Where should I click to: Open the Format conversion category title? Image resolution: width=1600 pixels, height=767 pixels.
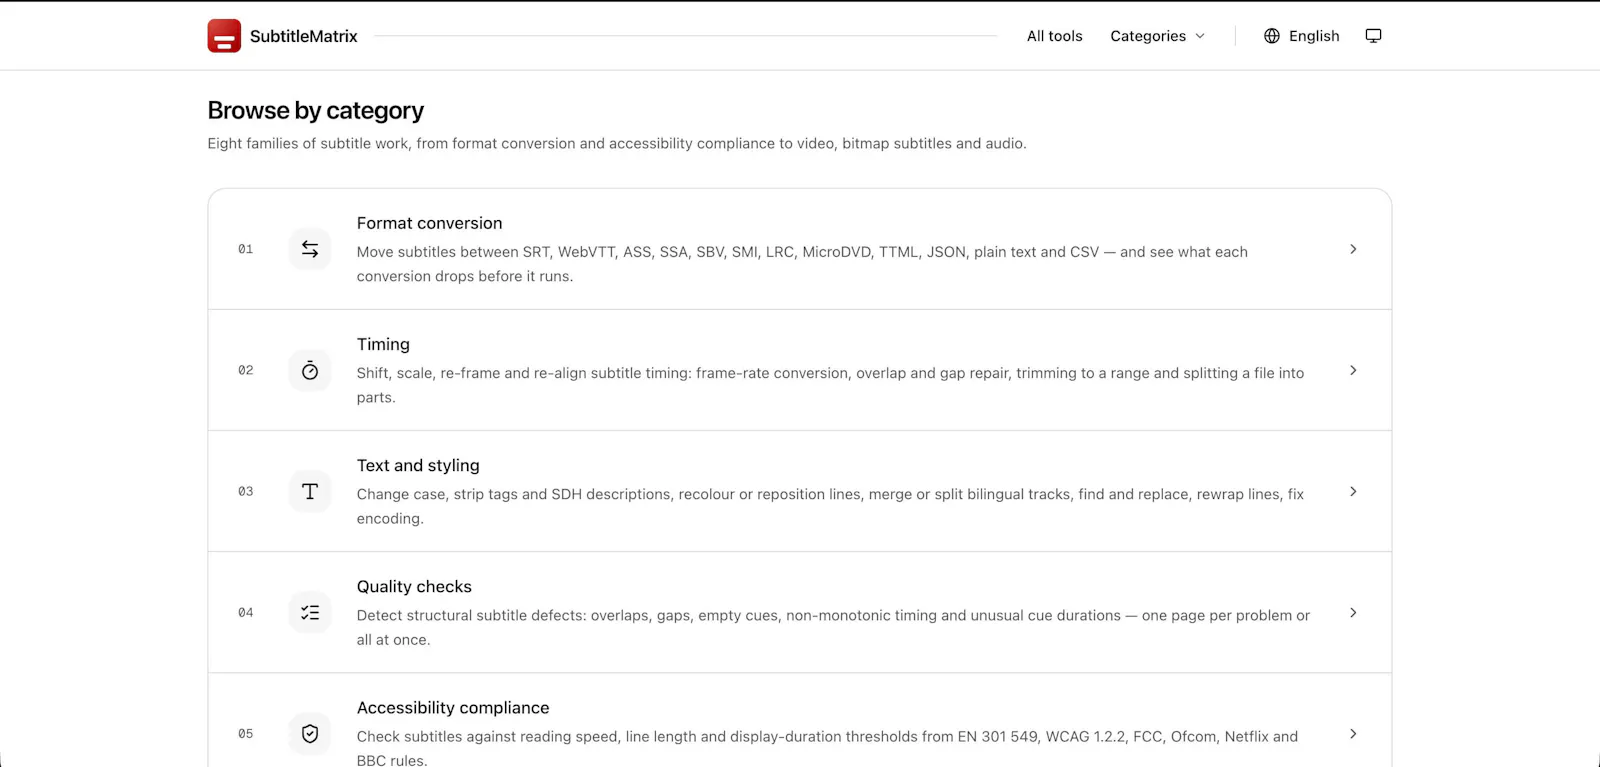430,223
